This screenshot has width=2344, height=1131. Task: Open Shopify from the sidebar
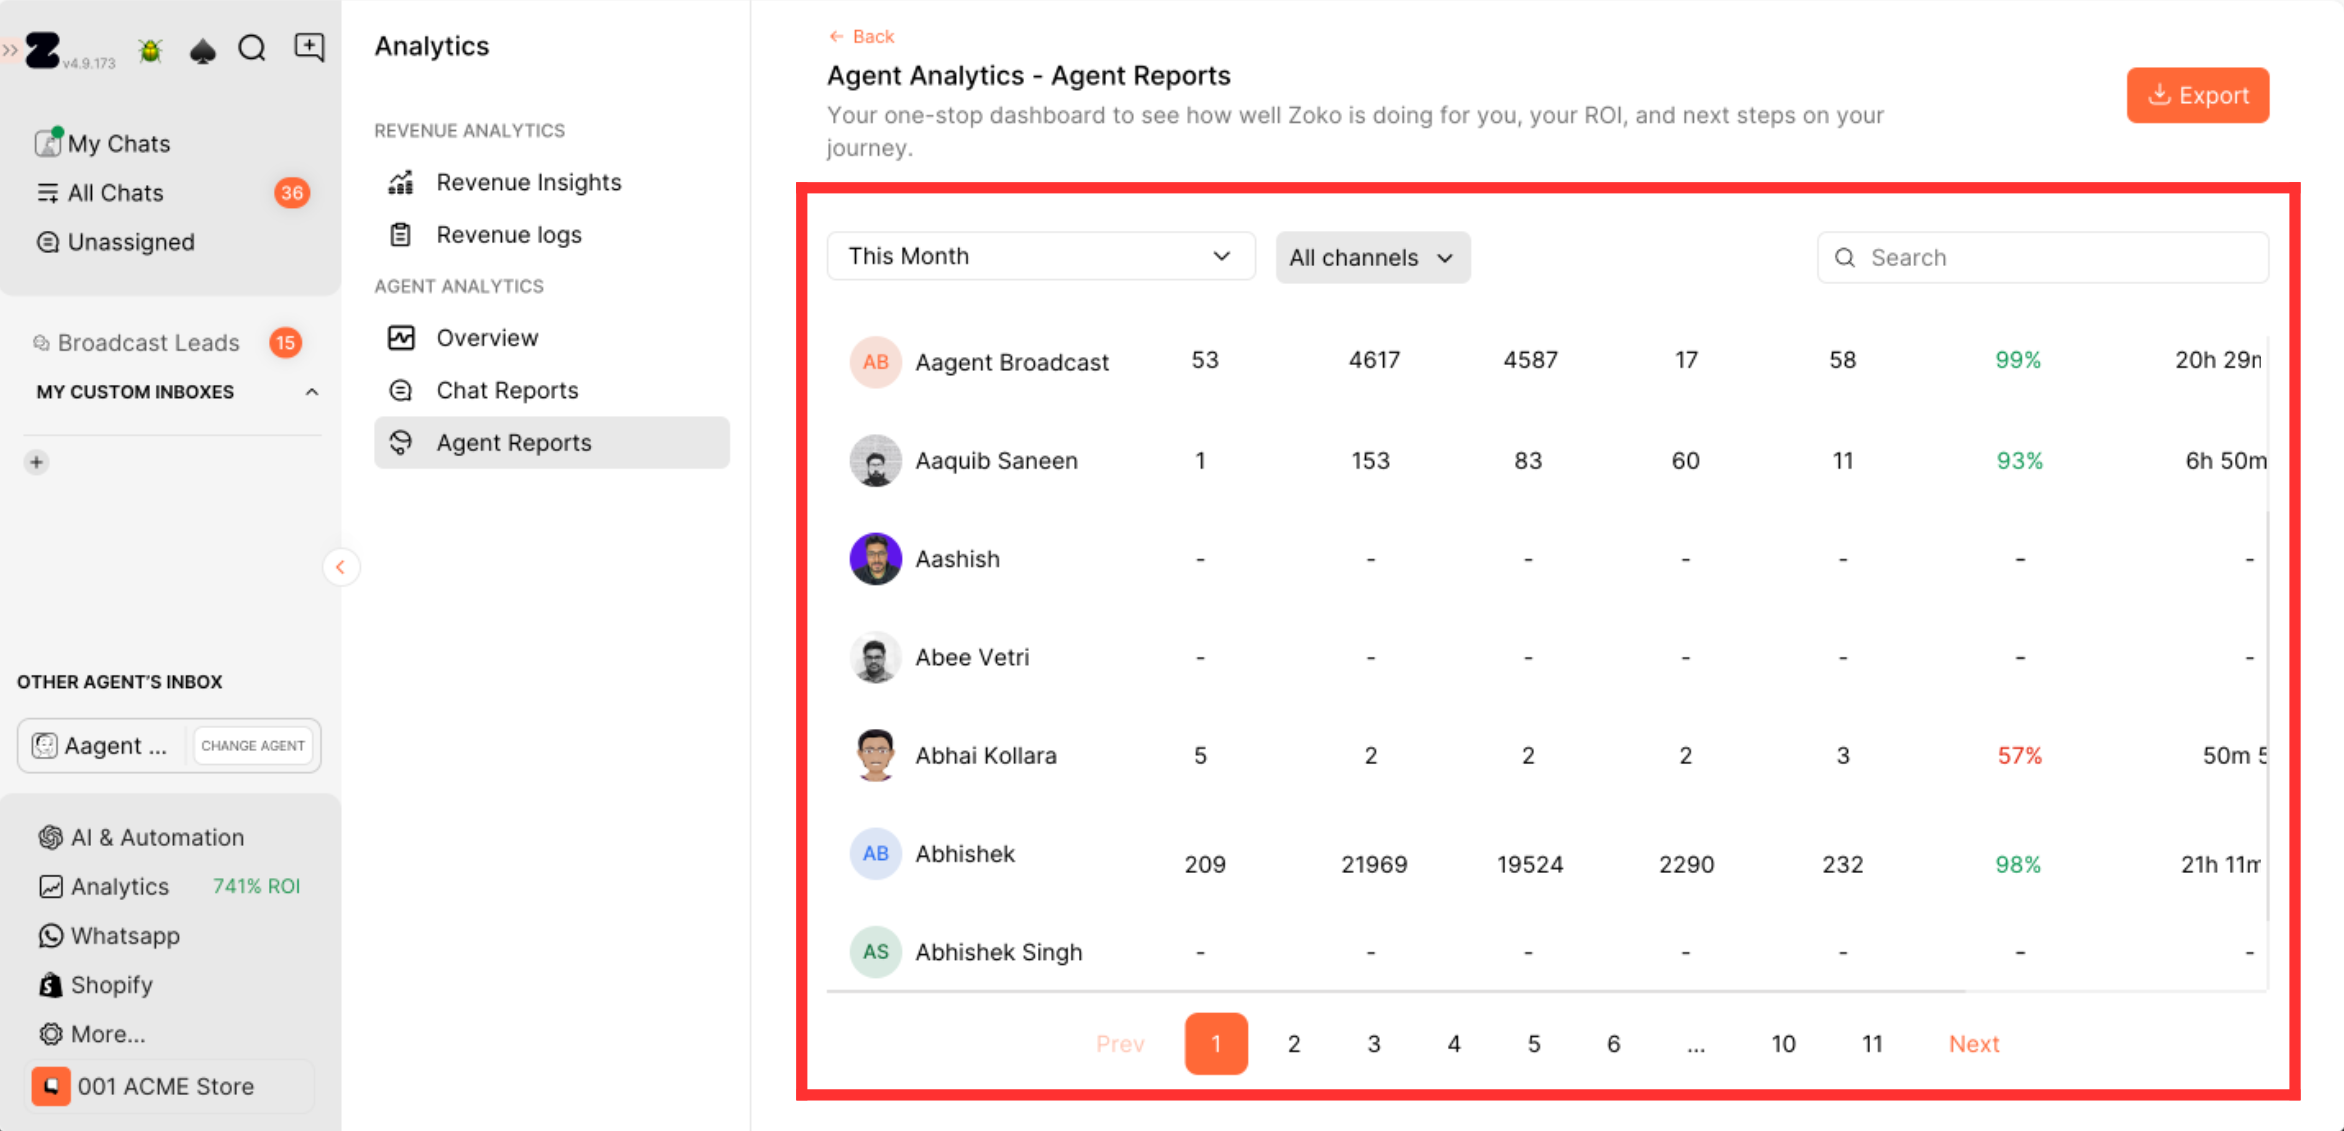111,985
